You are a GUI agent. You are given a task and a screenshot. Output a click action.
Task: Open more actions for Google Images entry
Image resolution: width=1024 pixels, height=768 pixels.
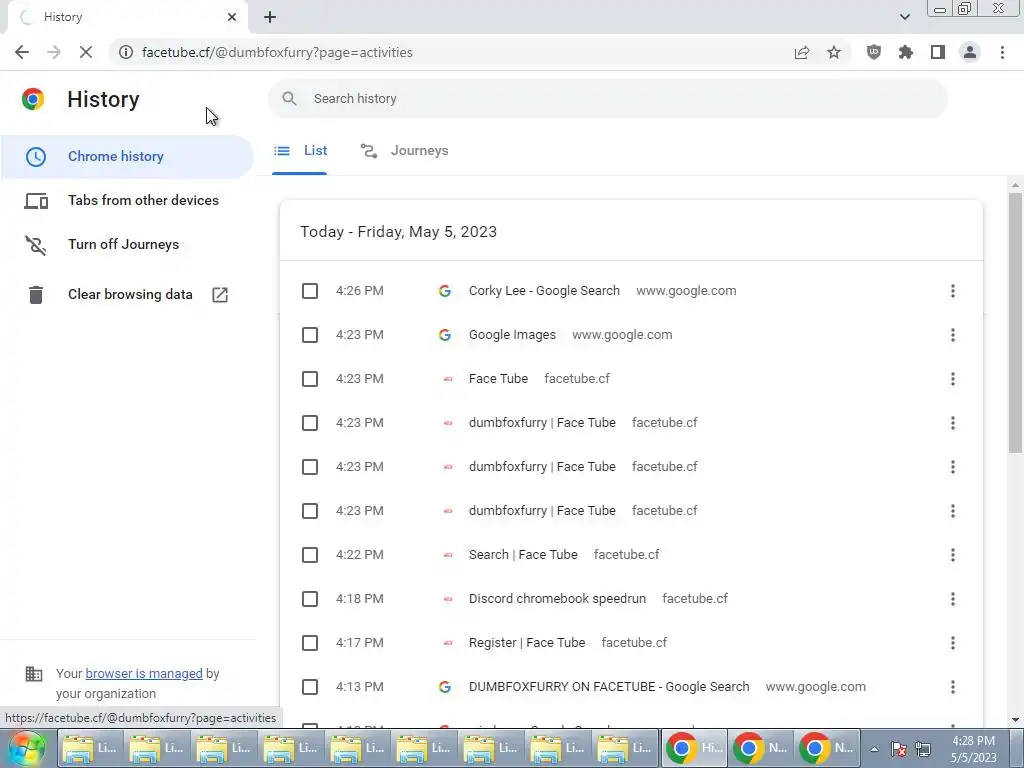pos(953,335)
